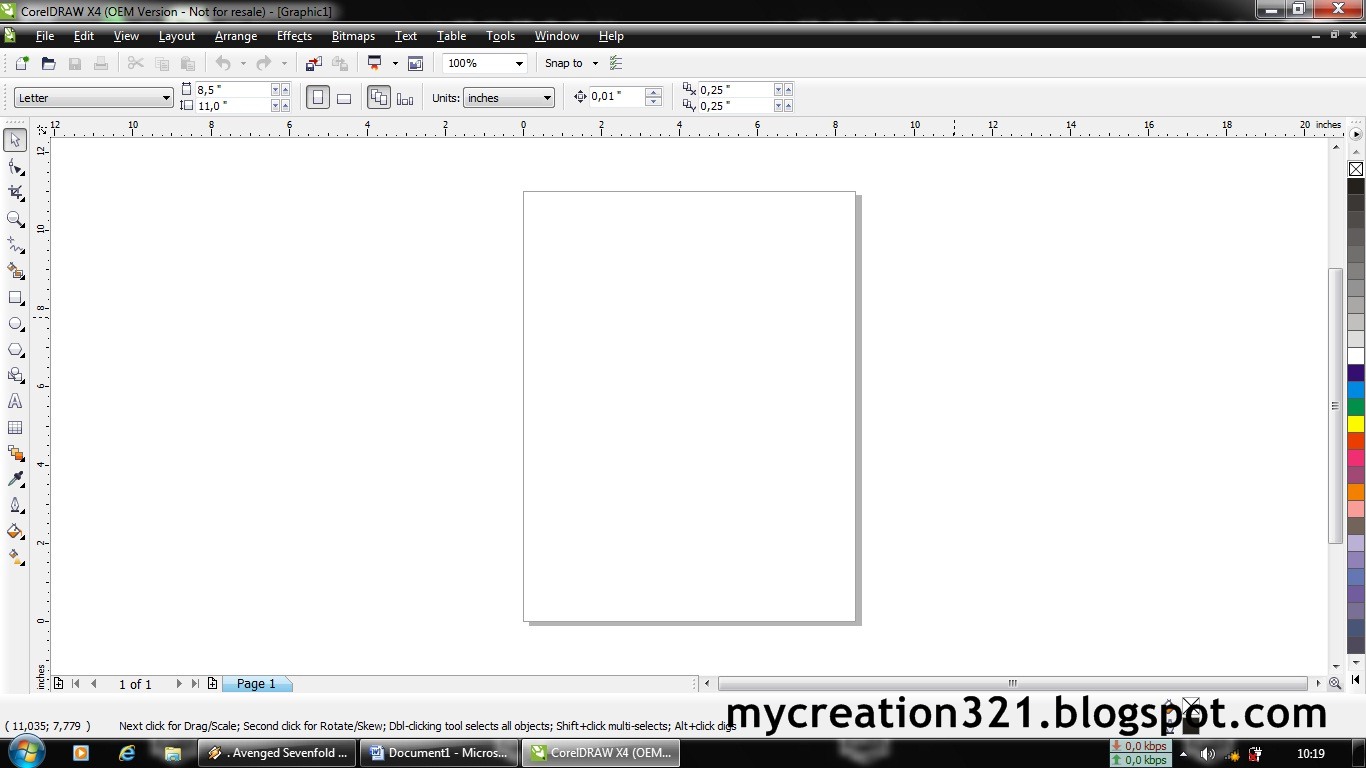This screenshot has height=768, width=1366.
Task: Click the nudge offset field showing 0,01"
Action: pyautogui.click(x=617, y=97)
